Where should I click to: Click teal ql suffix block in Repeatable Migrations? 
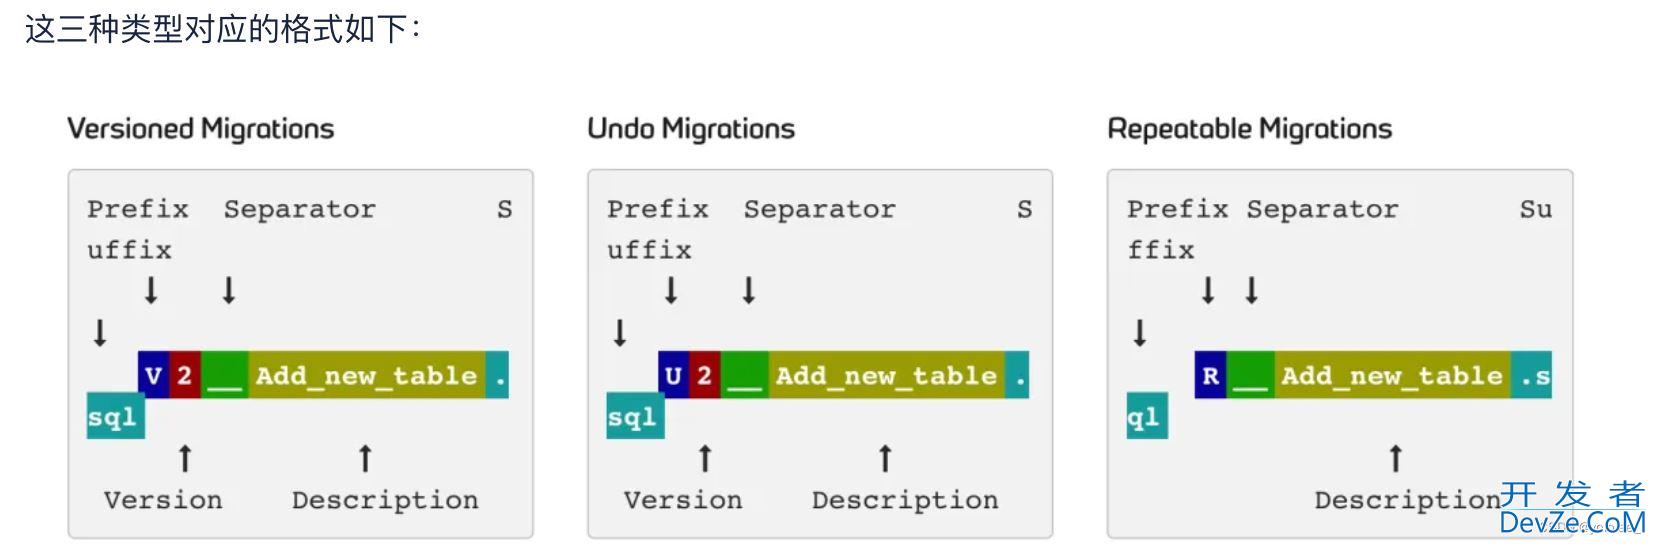1146,417
